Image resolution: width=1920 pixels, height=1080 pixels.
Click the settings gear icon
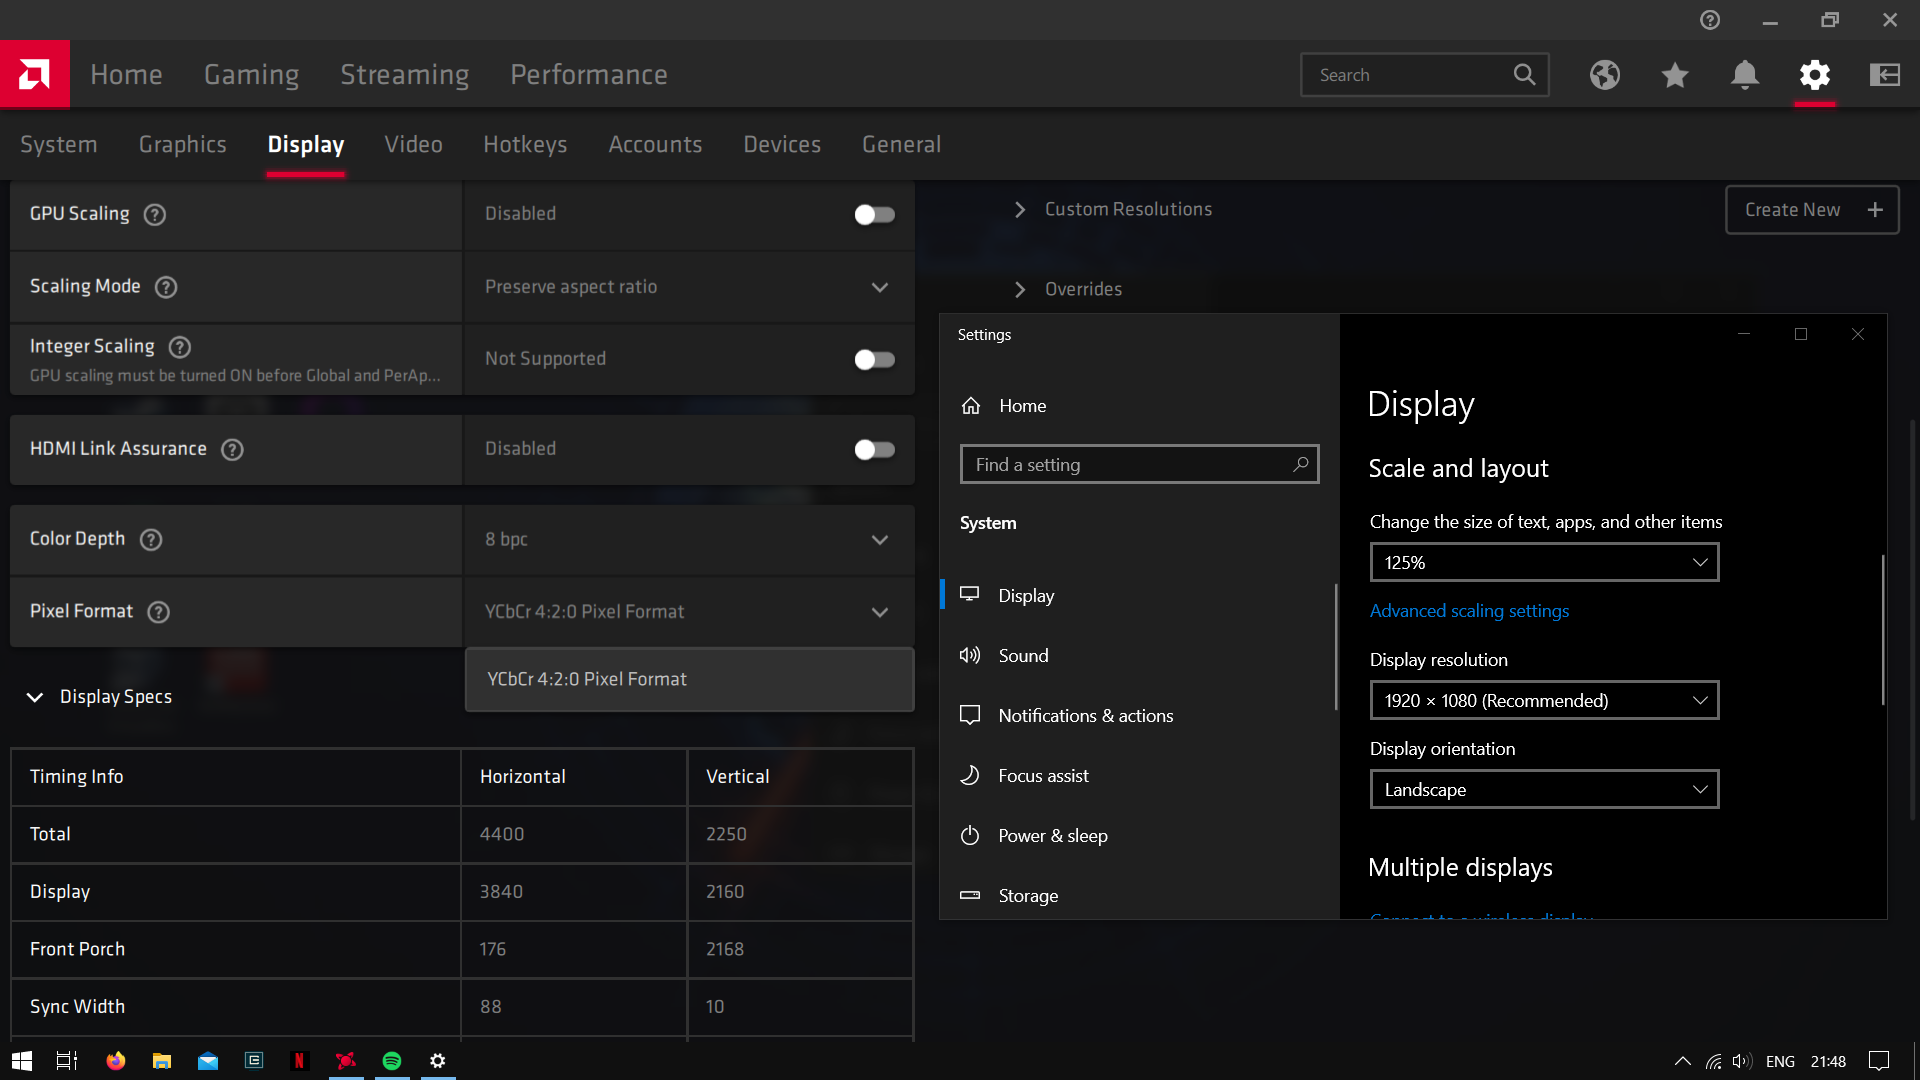[1815, 75]
